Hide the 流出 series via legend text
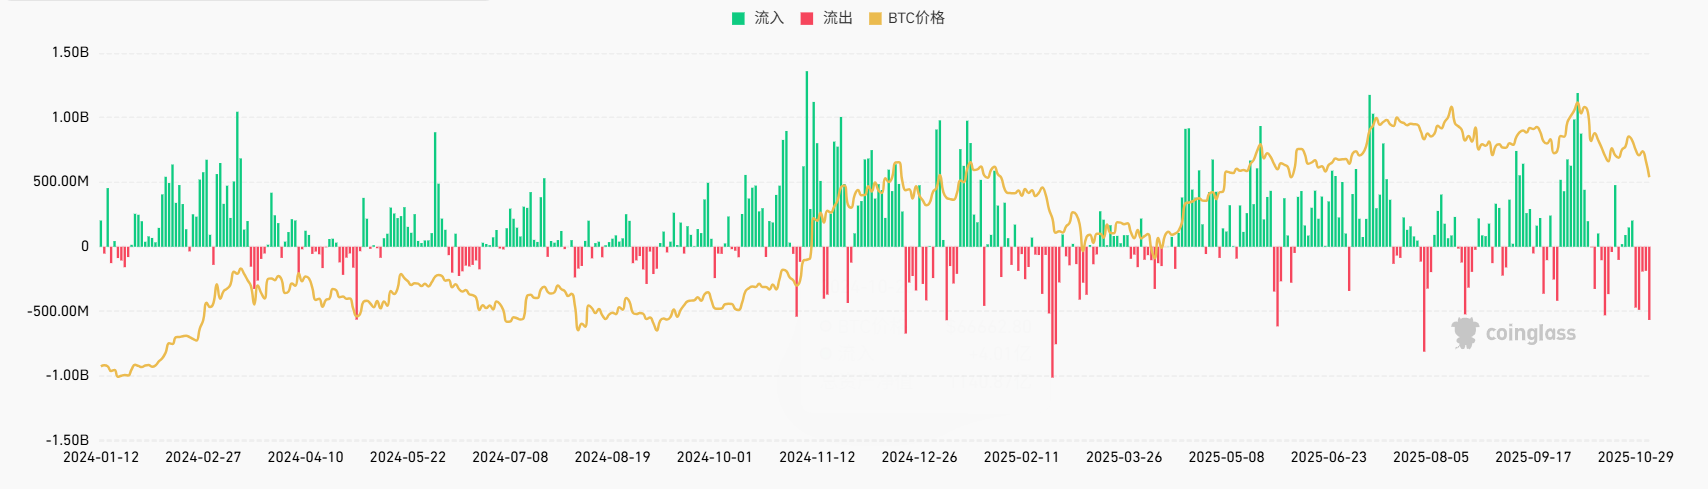The height and width of the screenshot is (489, 1708). click(837, 18)
